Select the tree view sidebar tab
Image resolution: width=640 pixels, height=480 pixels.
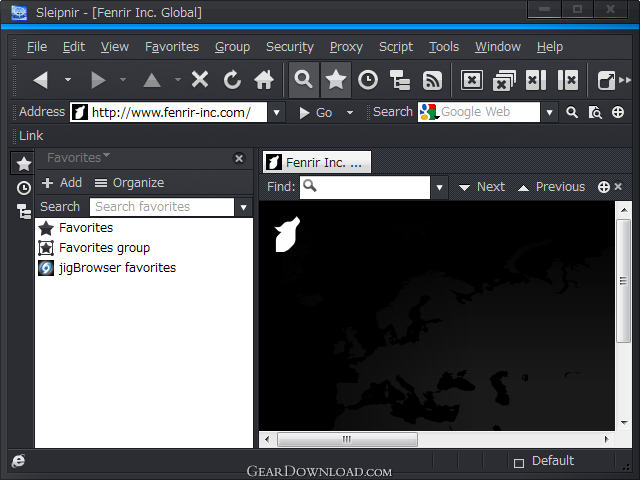pyautogui.click(x=24, y=212)
